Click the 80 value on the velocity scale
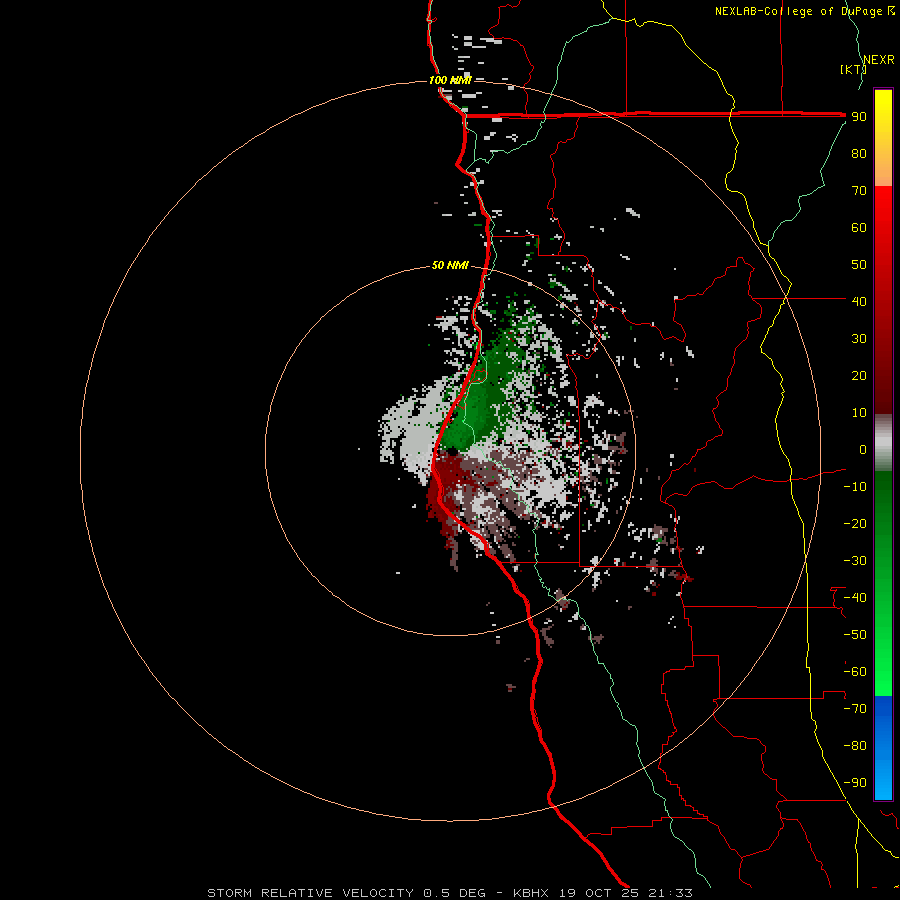Viewport: 900px width, 900px height. click(x=859, y=153)
